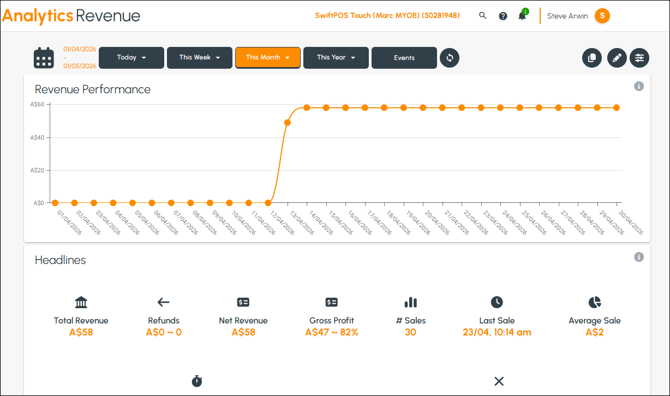Click the Revenue Performance heading
This screenshot has width=670, height=396.
point(93,89)
